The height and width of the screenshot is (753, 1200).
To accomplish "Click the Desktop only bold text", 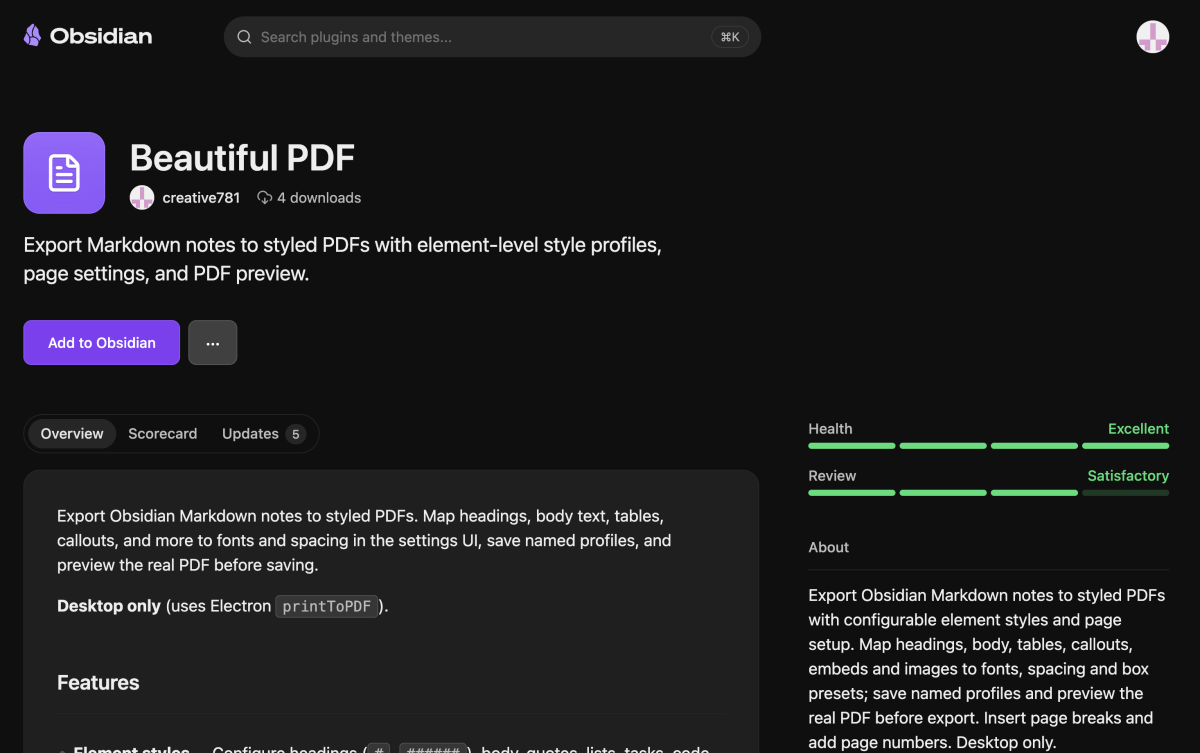I will pyautogui.click(x=109, y=606).
